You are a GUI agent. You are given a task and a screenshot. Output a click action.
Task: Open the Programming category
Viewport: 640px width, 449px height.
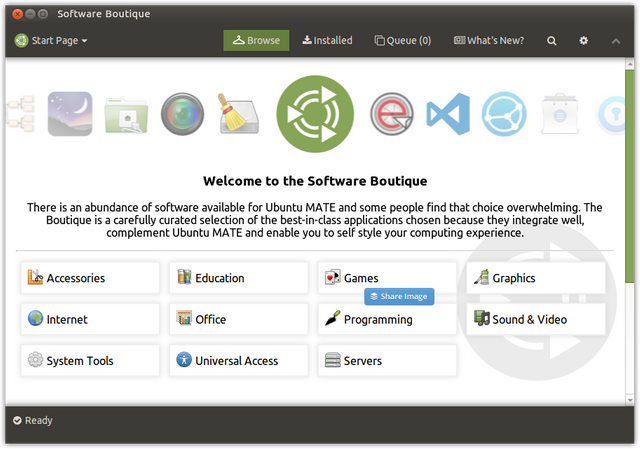[387, 319]
